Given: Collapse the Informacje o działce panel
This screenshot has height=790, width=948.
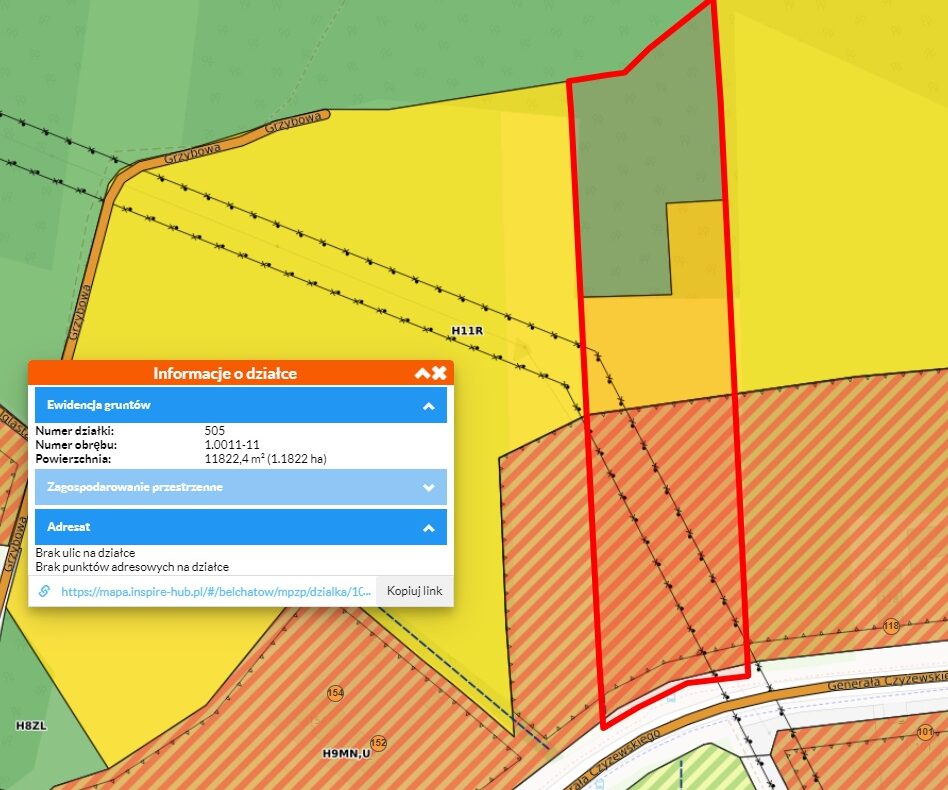Looking at the screenshot, I should (422, 373).
